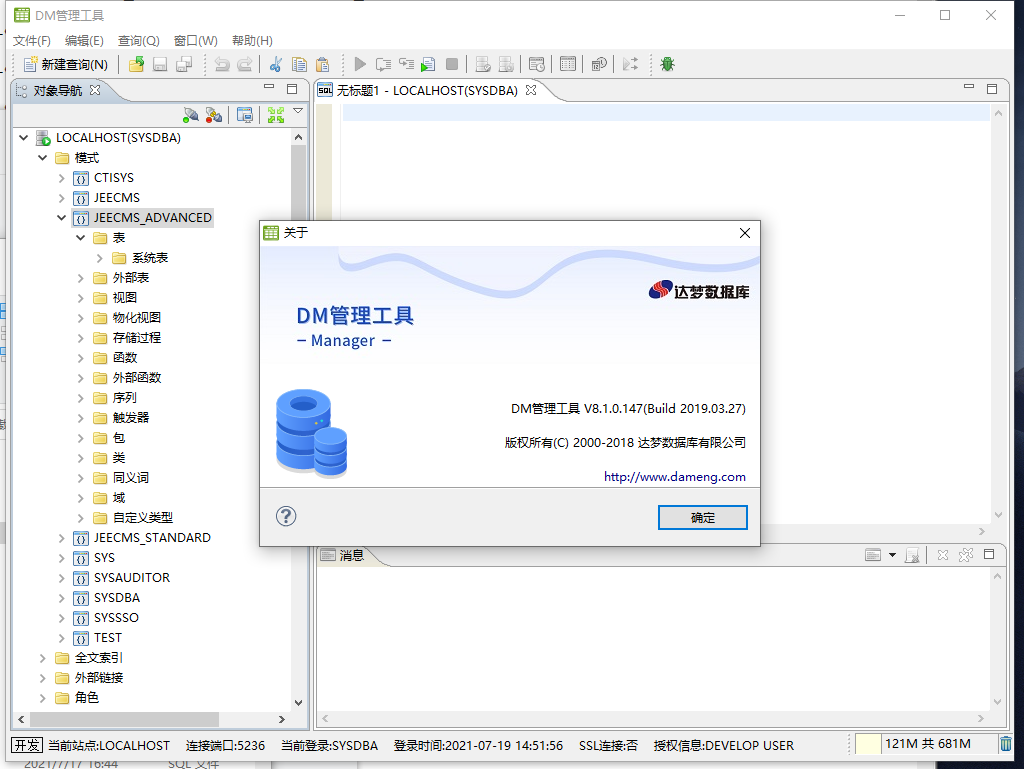
Task: Collapse the 模式 folder node
Action: click(42, 158)
